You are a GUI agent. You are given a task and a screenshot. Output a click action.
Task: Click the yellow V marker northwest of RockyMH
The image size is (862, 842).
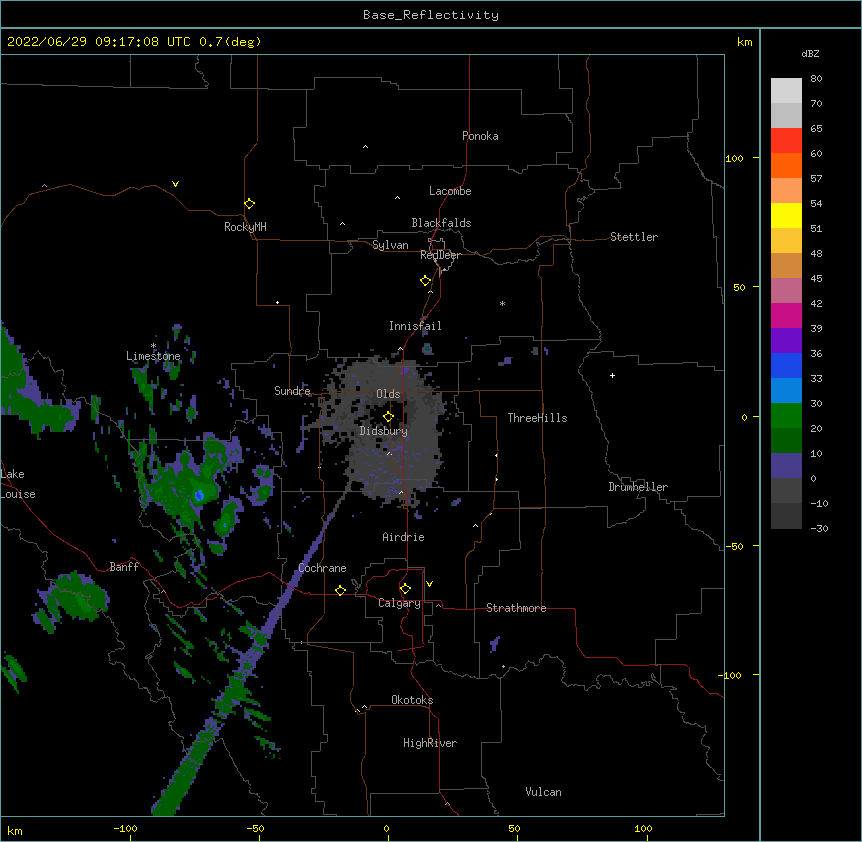(175, 184)
